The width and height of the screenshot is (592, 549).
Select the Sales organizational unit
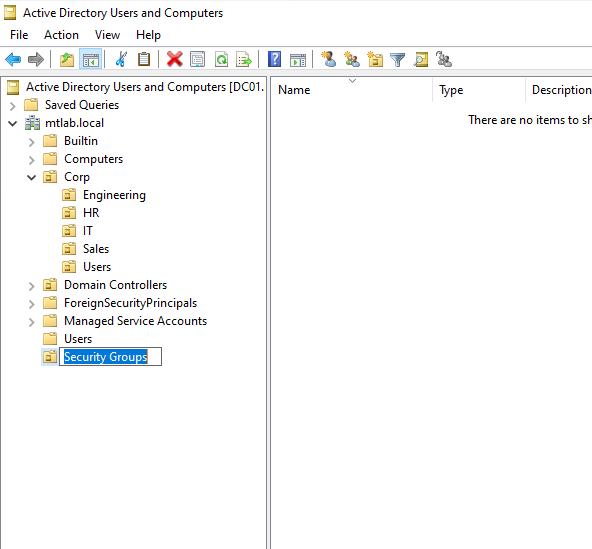click(x=96, y=249)
